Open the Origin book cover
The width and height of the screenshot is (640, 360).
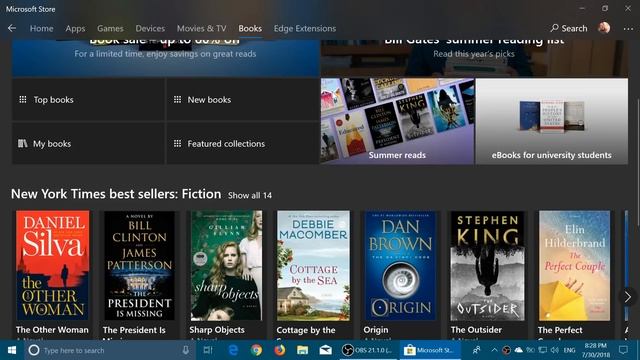[400, 265]
